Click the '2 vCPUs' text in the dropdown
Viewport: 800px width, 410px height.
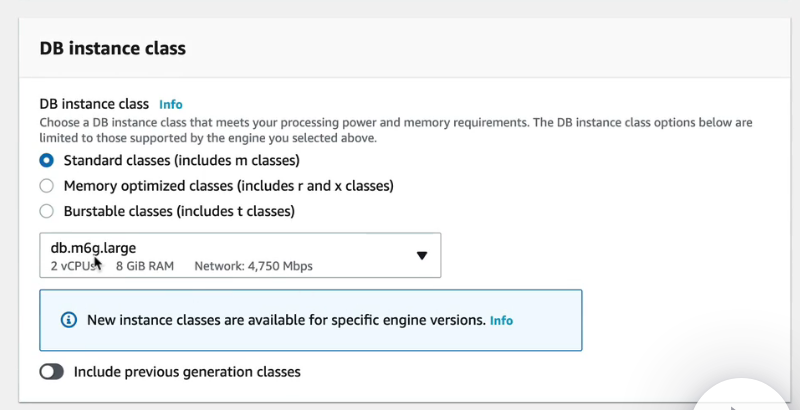(76, 267)
